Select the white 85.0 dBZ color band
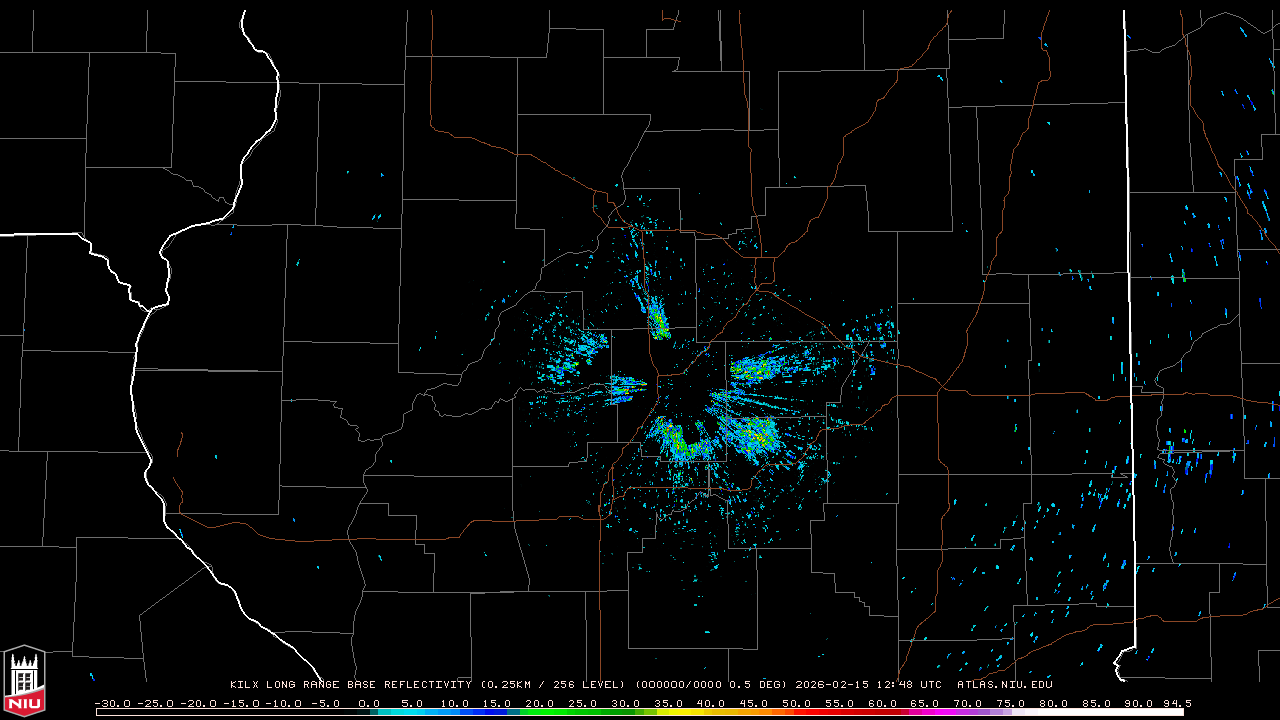This screenshot has width=1280, height=720. click(1096, 712)
